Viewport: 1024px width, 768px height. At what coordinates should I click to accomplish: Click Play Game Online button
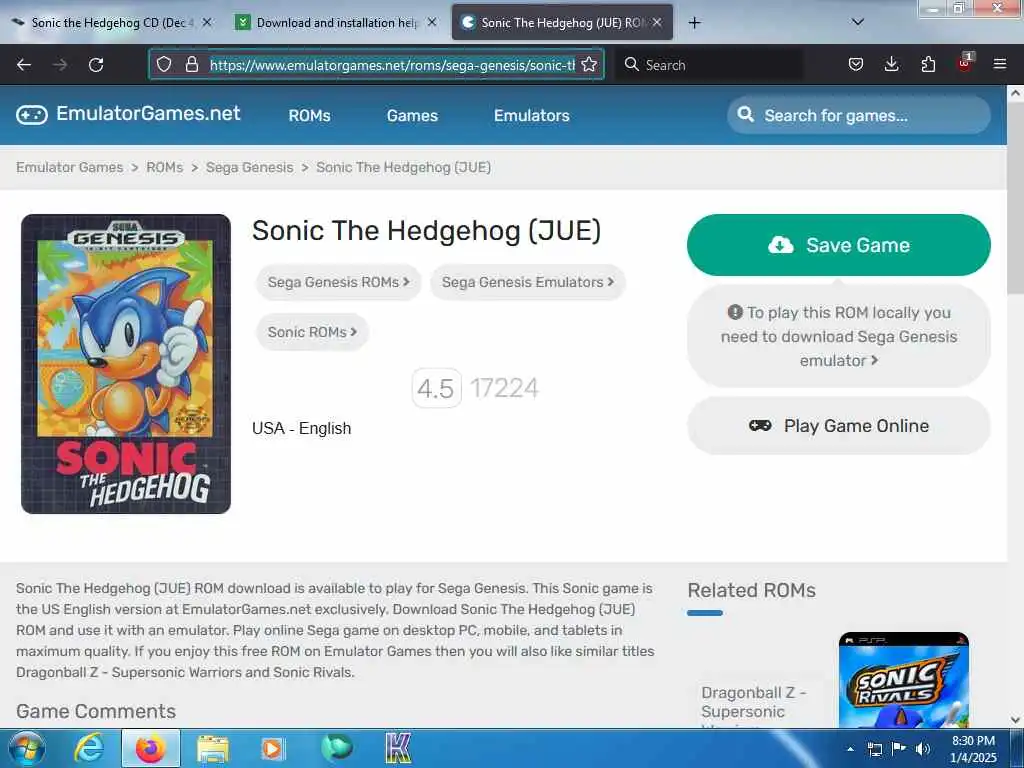[x=839, y=426]
